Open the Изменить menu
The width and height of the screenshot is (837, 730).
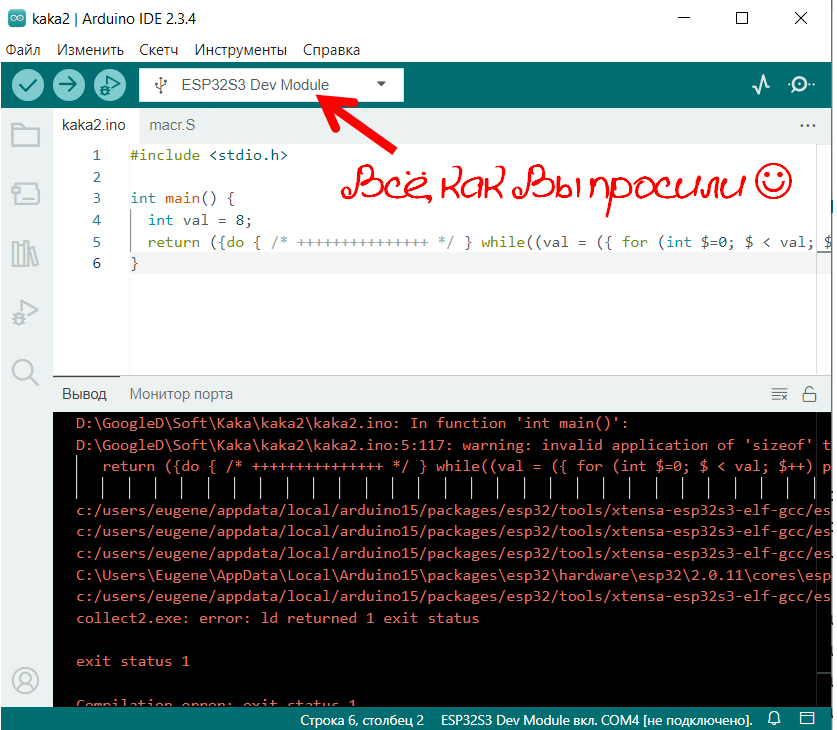(90, 50)
